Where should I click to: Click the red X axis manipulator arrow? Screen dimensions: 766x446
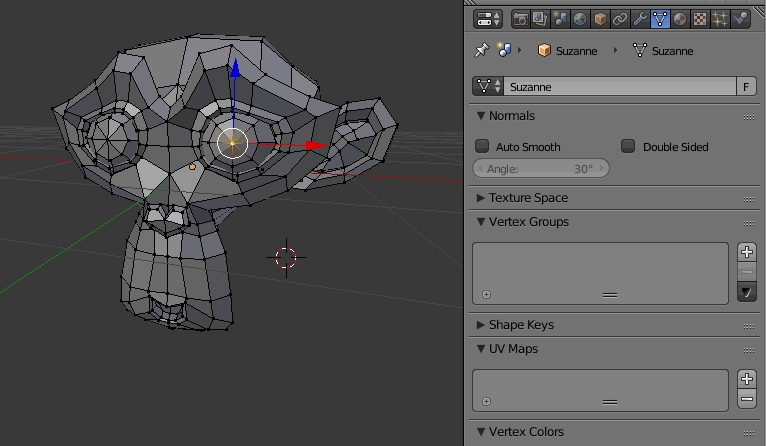(x=317, y=145)
